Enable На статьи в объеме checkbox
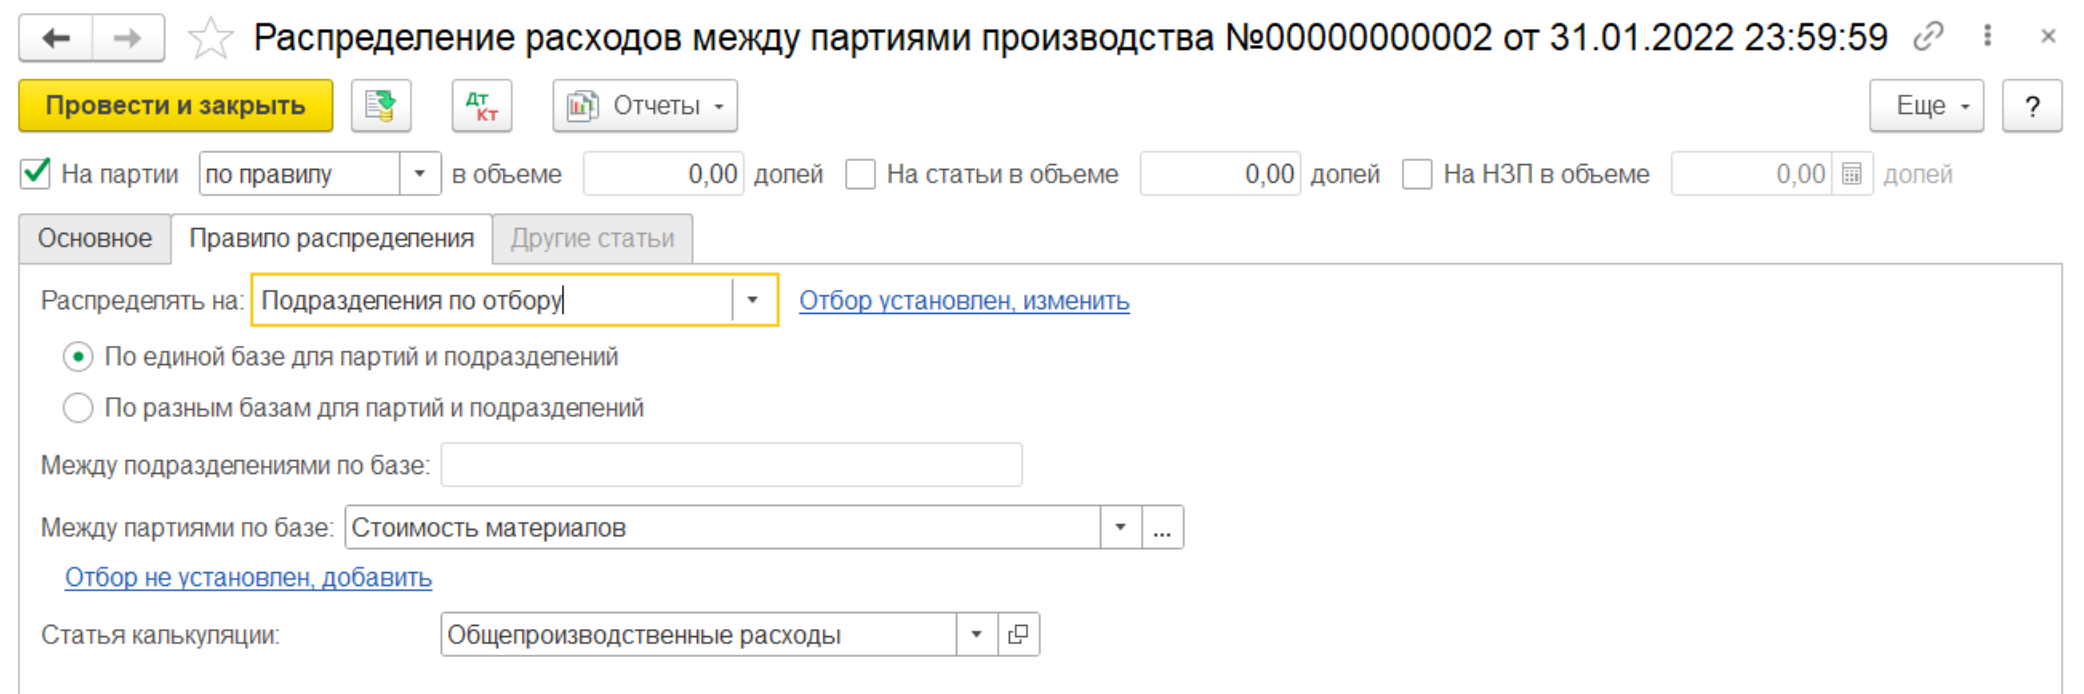This screenshot has width=2084, height=694. 860,174
